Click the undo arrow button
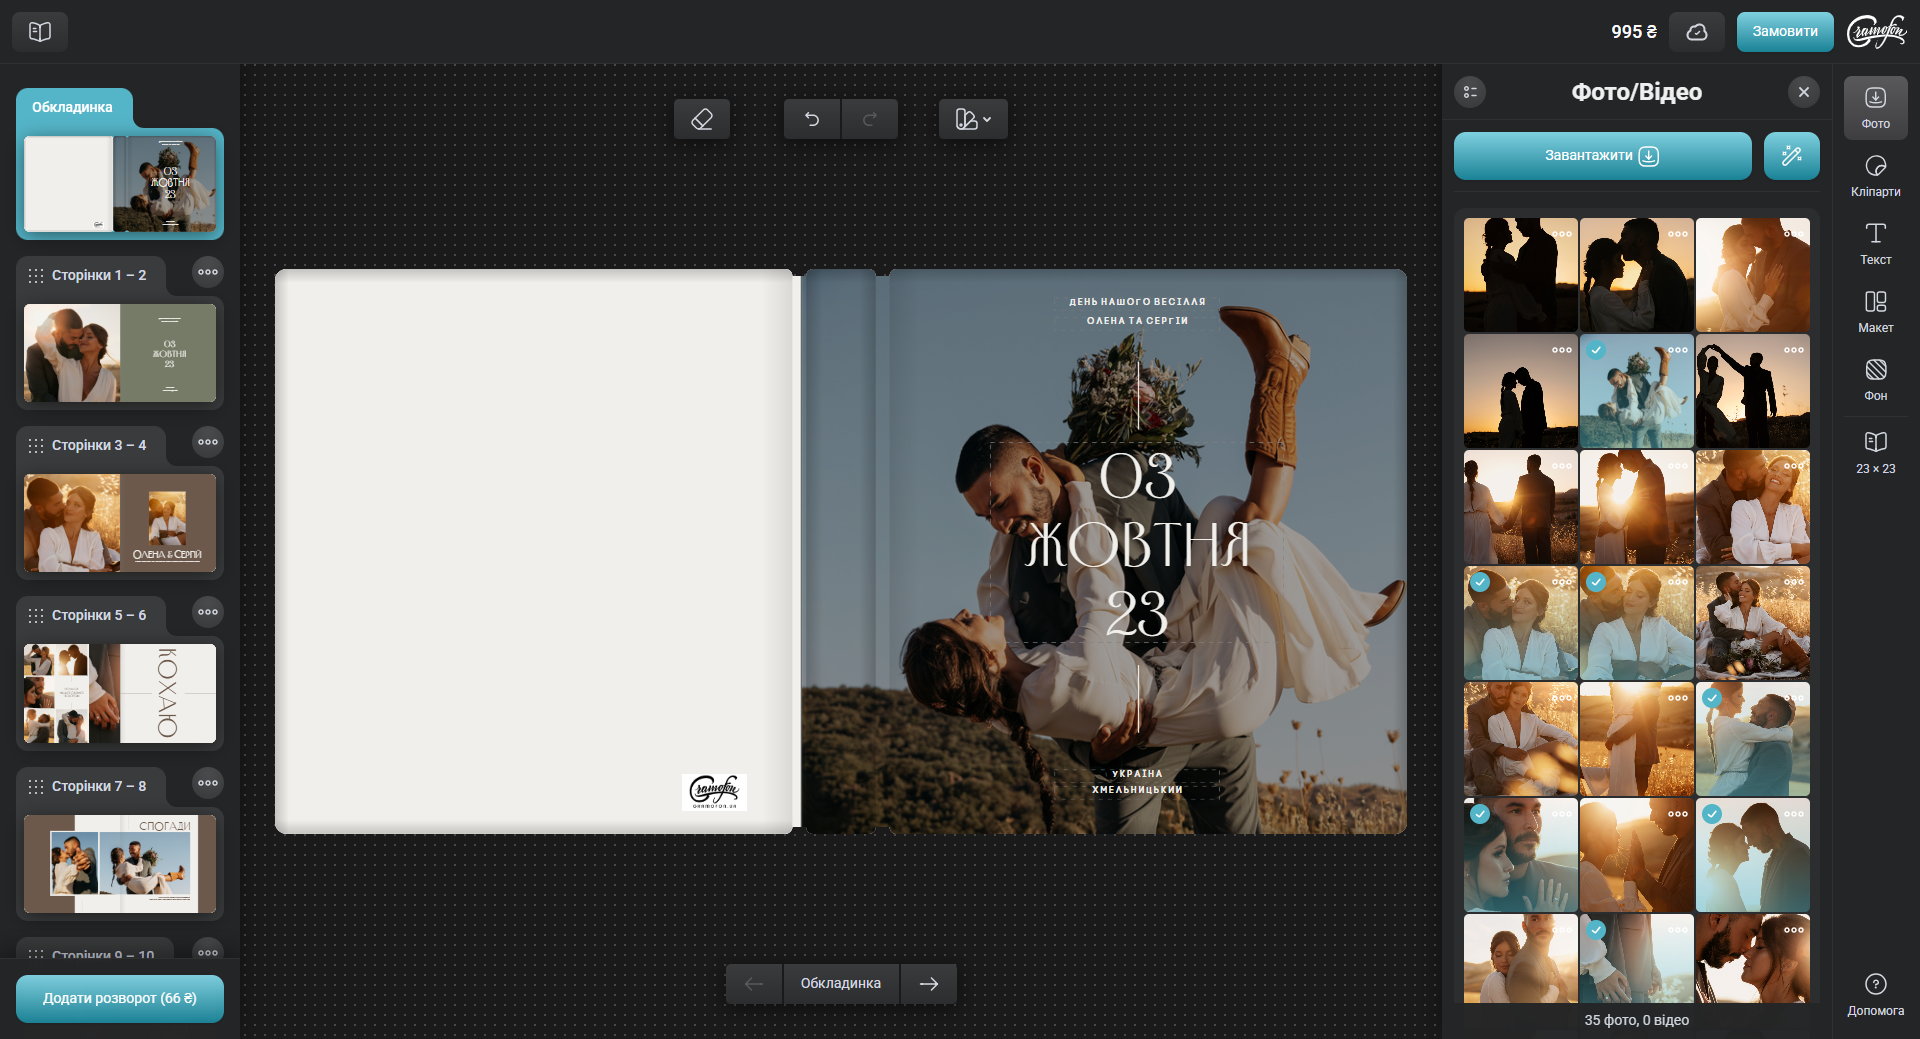 point(812,120)
